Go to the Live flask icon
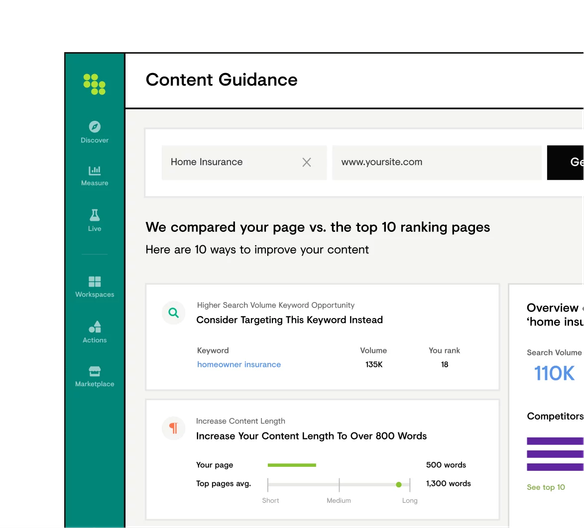The height and width of the screenshot is (528, 584). coord(95,215)
